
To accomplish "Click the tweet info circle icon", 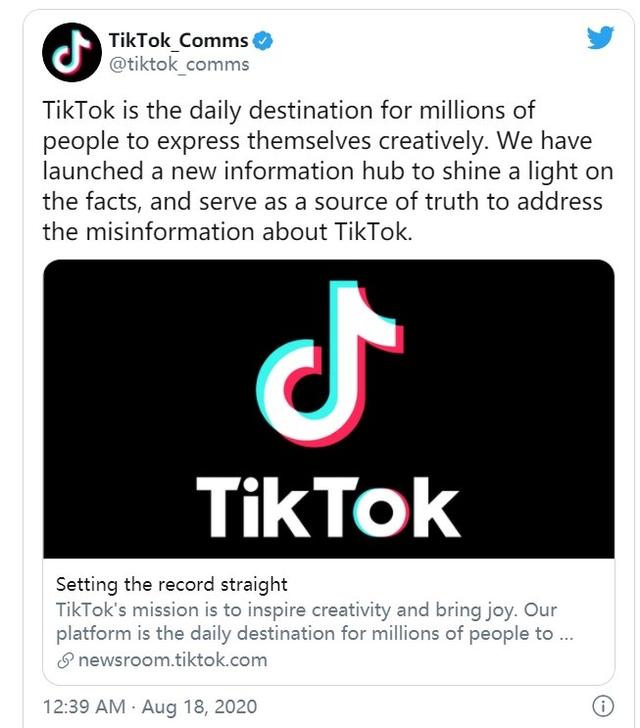I will [x=603, y=706].
